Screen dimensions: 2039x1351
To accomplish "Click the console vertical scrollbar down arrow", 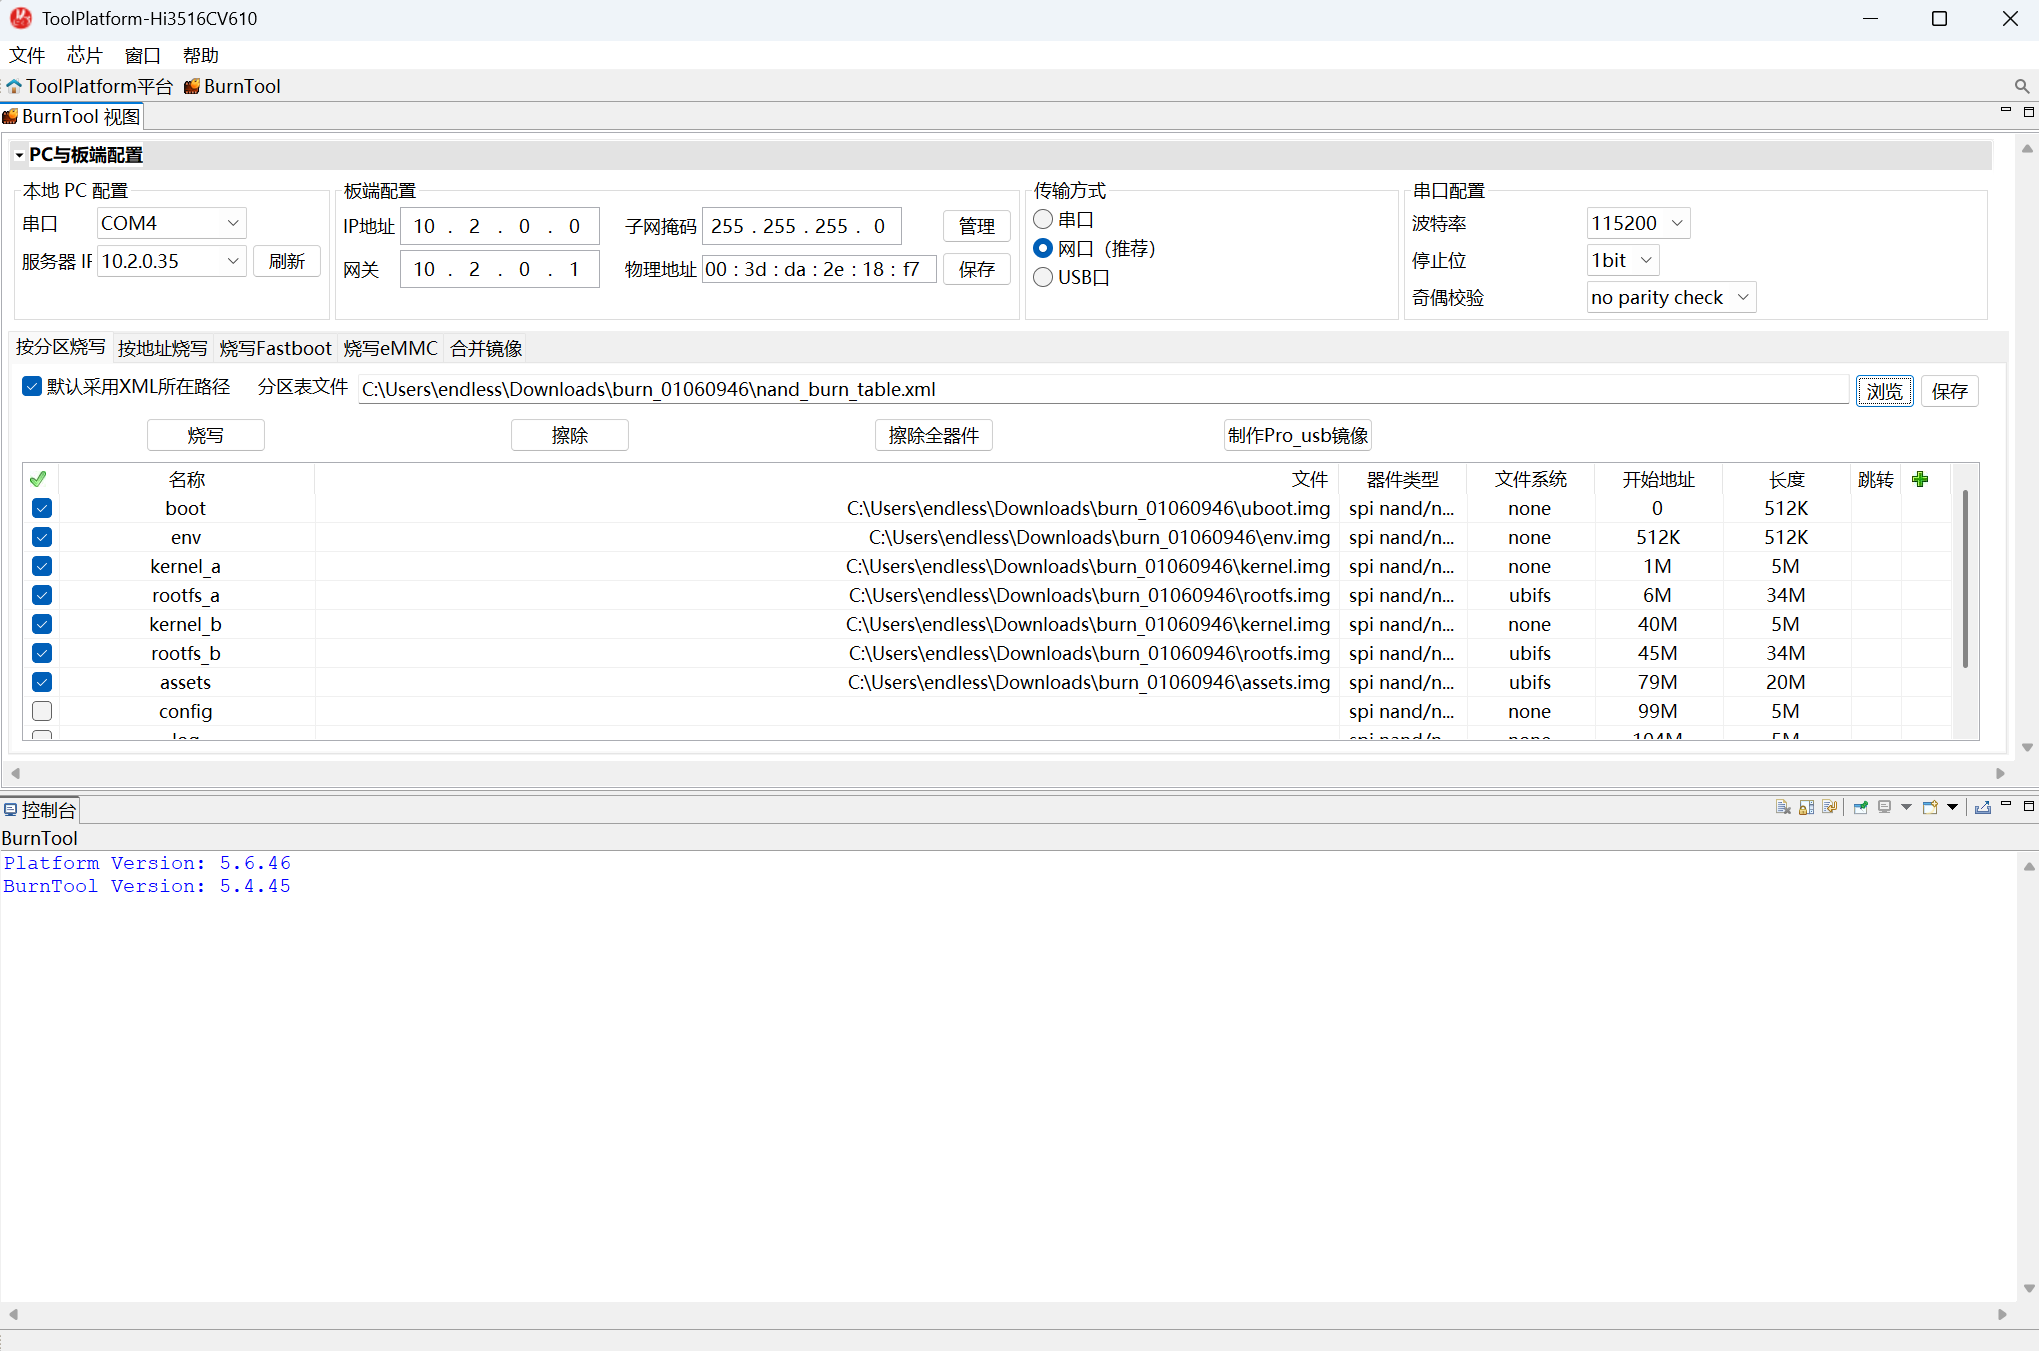I will 2028,1288.
